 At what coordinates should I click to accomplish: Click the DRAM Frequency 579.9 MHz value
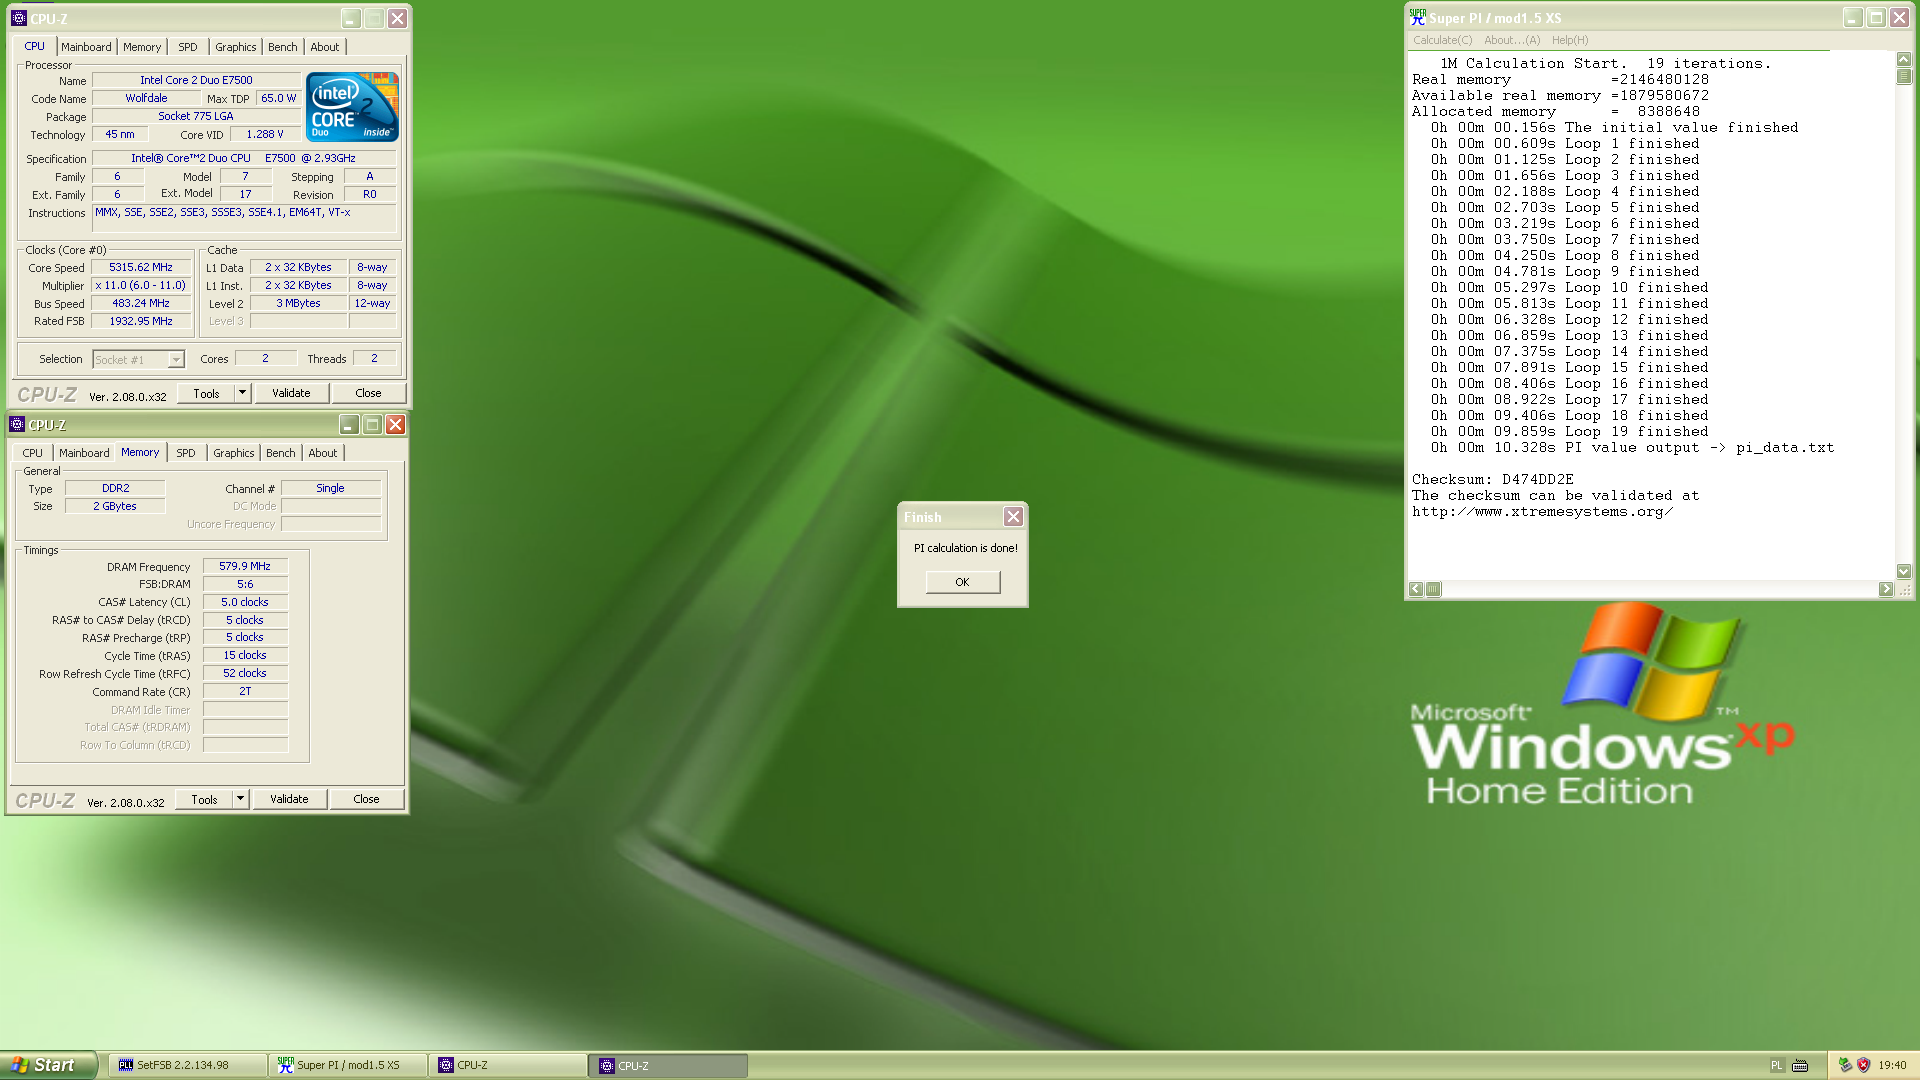pyautogui.click(x=245, y=566)
